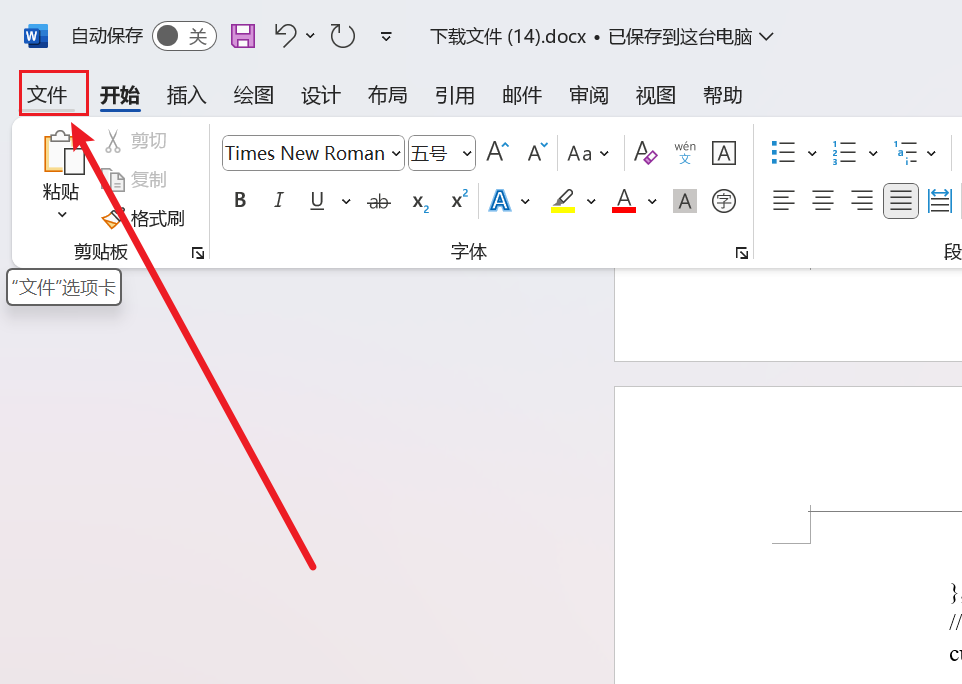Switch to the 布局 tab
The width and height of the screenshot is (962, 684).
388,95
